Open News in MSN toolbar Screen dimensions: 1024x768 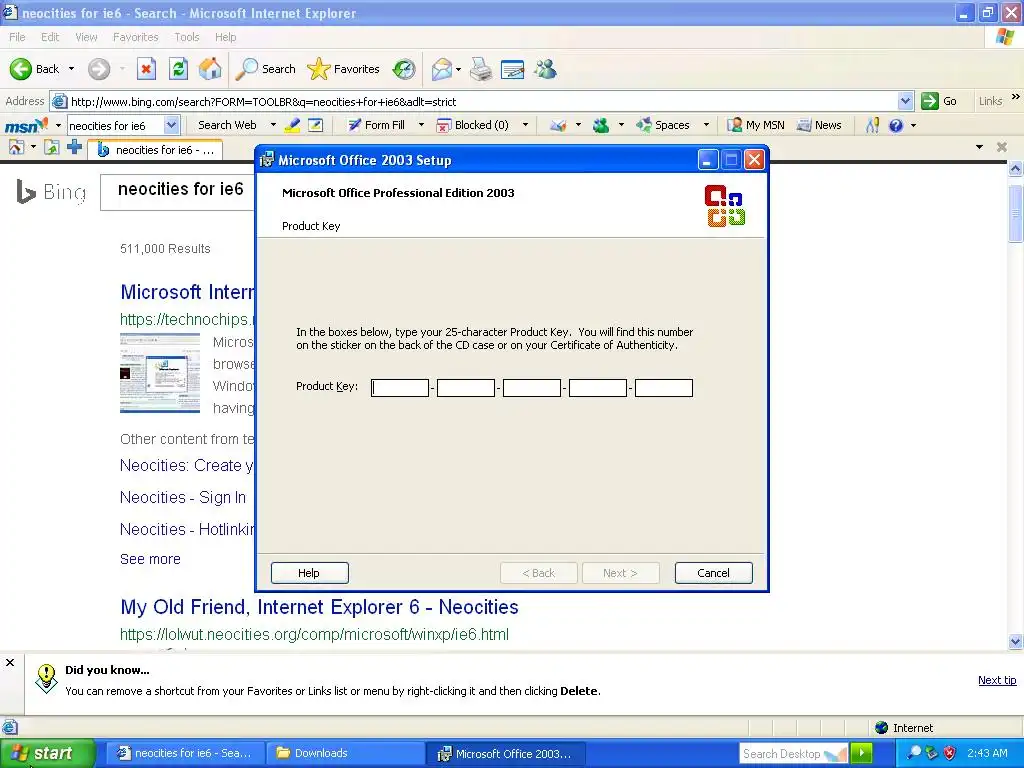coord(820,125)
